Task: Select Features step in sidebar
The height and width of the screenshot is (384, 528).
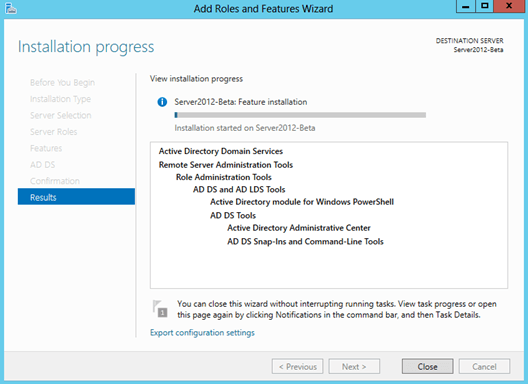Action: tap(46, 148)
